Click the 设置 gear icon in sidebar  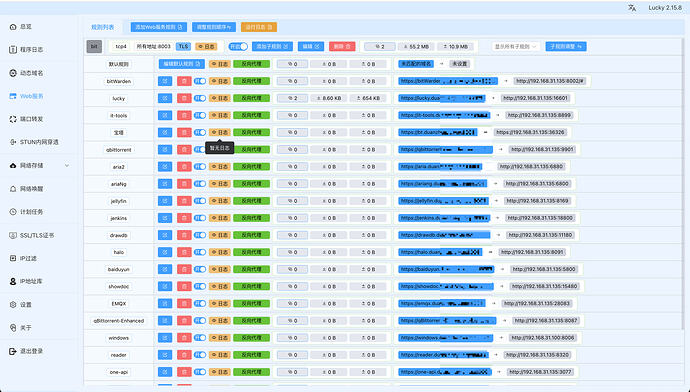tap(13, 304)
